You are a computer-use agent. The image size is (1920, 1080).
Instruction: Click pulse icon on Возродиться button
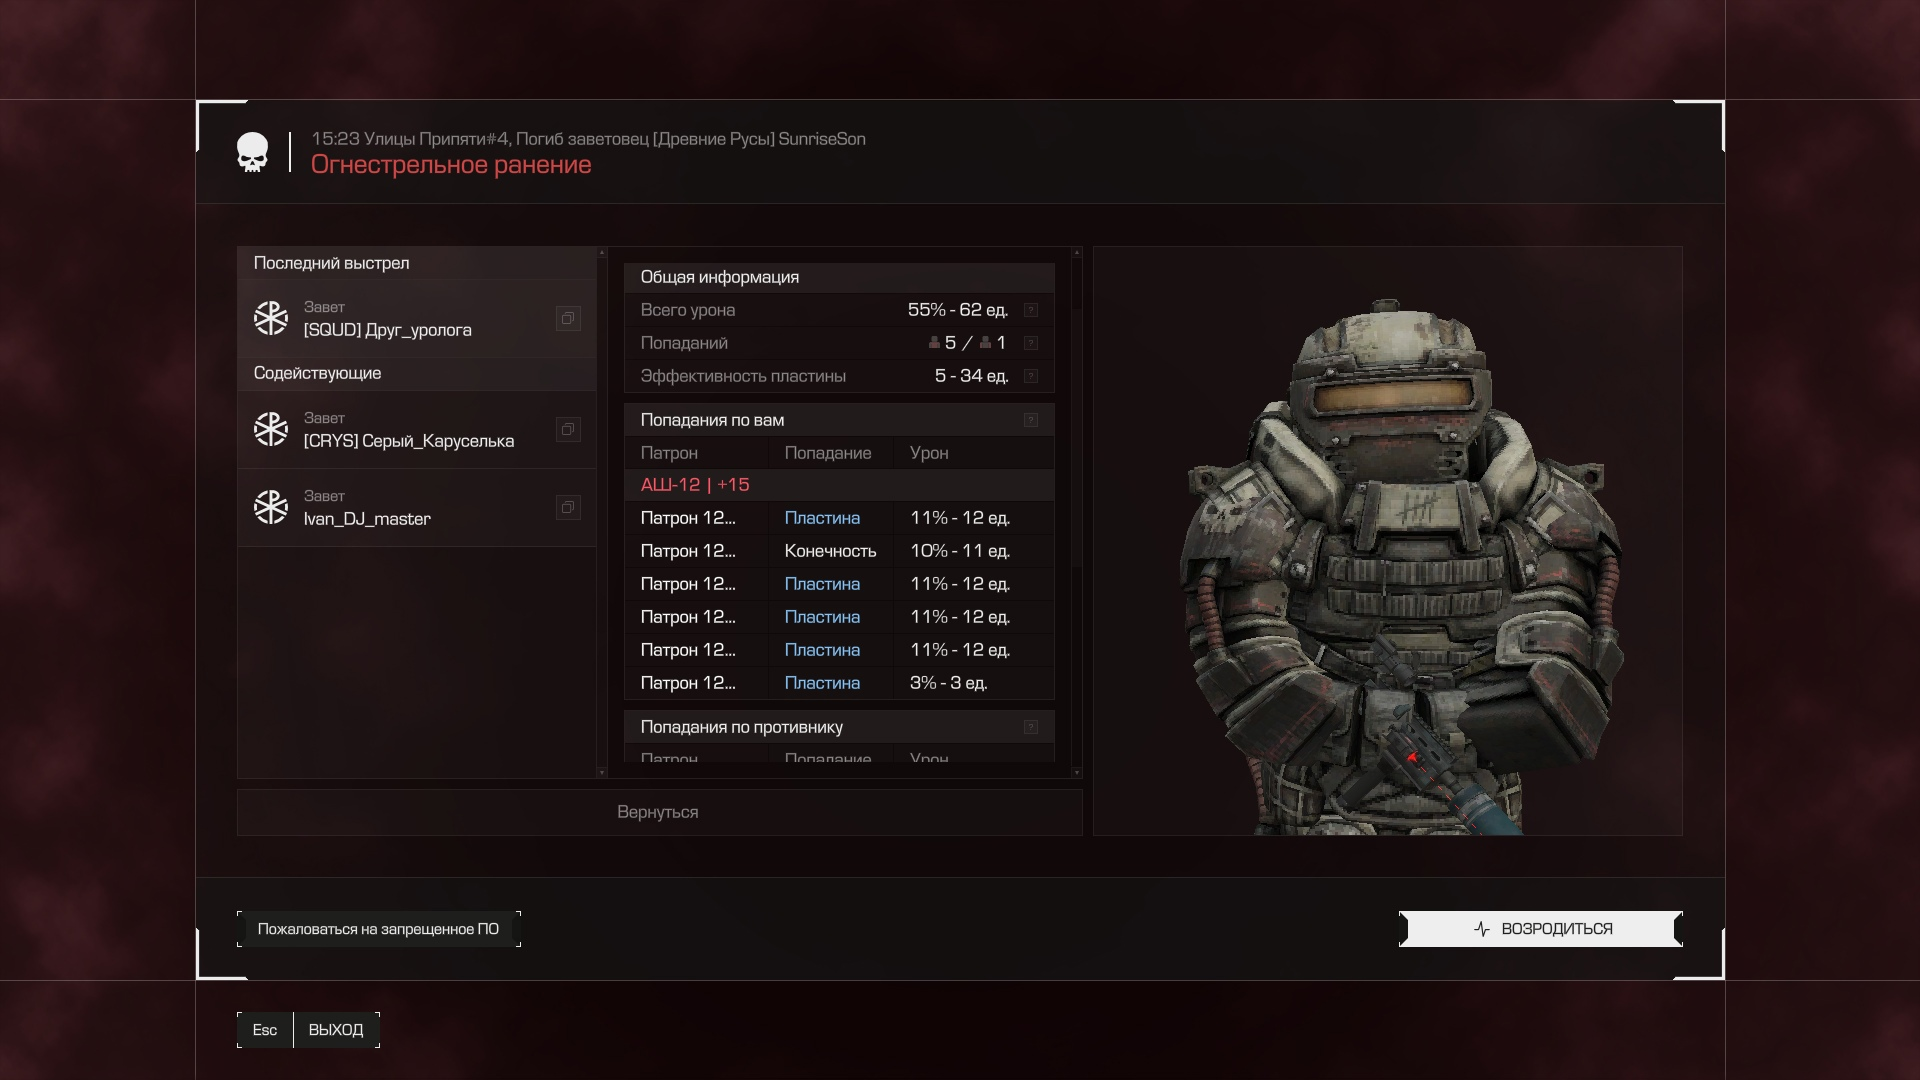pyautogui.click(x=1482, y=929)
